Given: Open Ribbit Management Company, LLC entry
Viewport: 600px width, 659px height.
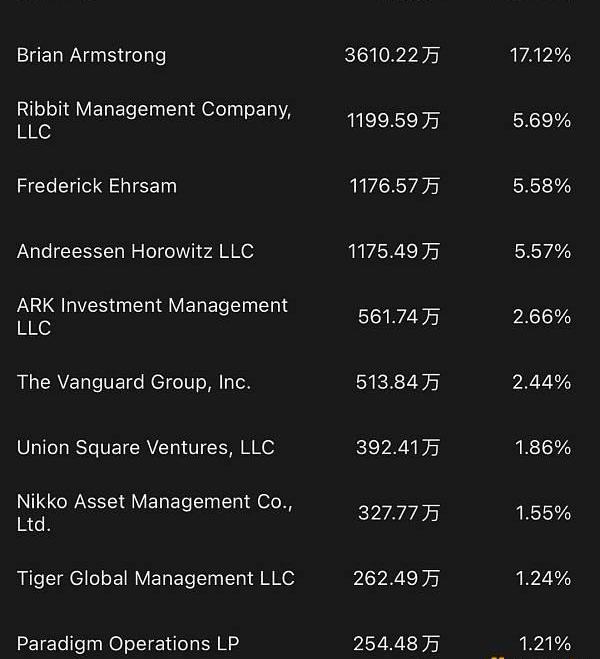Looking at the screenshot, I should coord(153,120).
